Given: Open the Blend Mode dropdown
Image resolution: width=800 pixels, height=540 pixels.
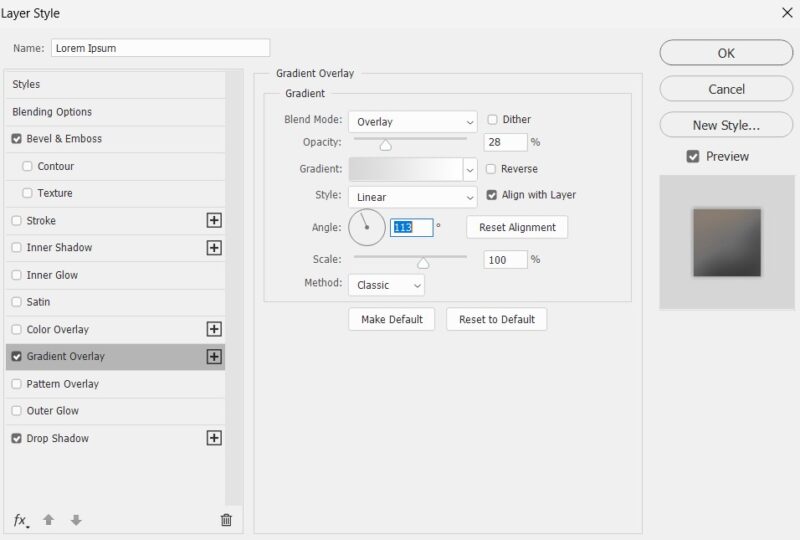Looking at the screenshot, I should pyautogui.click(x=413, y=122).
